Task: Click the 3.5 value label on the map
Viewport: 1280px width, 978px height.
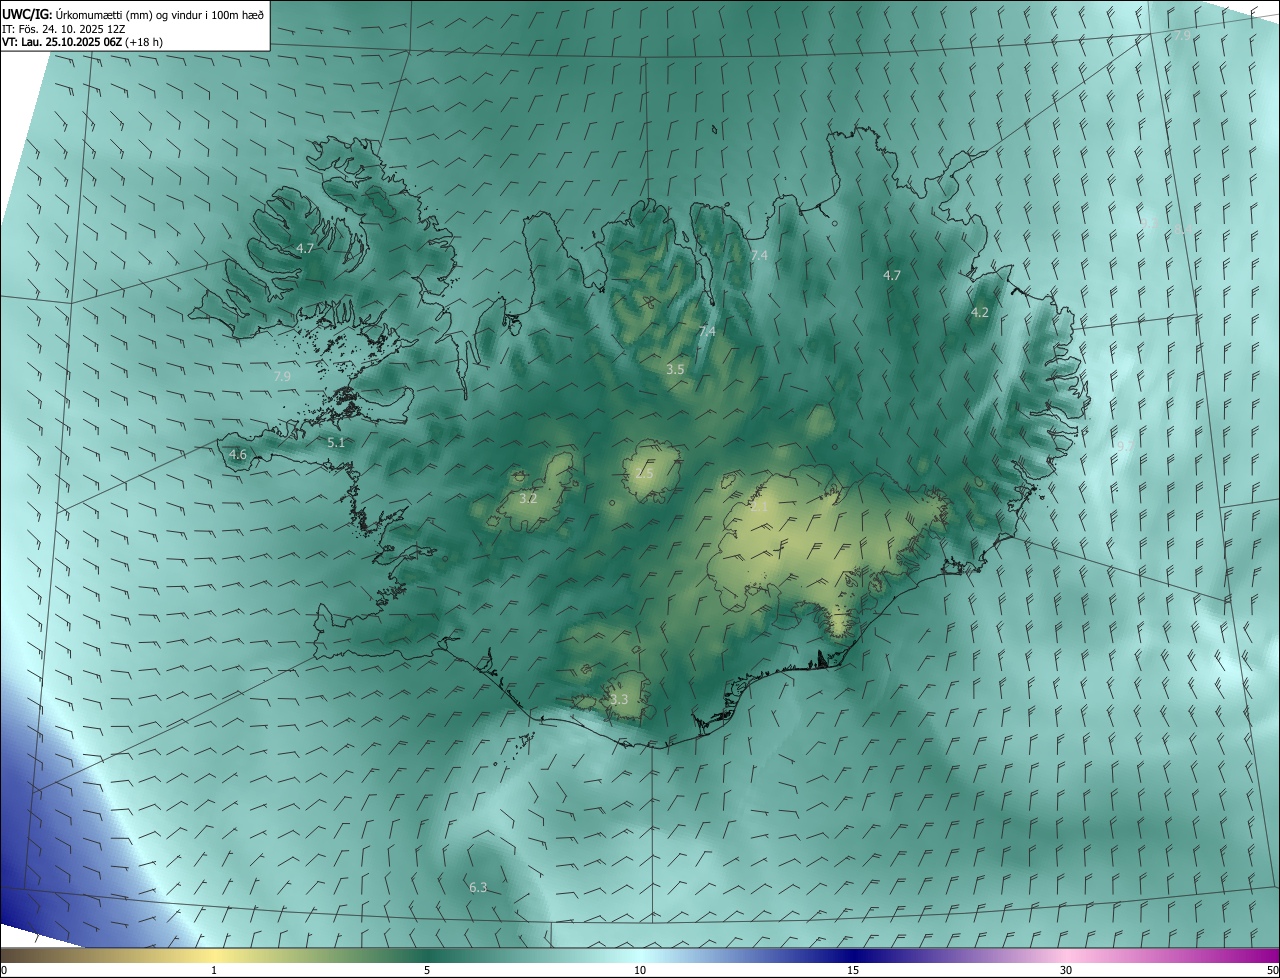Action: (675, 369)
